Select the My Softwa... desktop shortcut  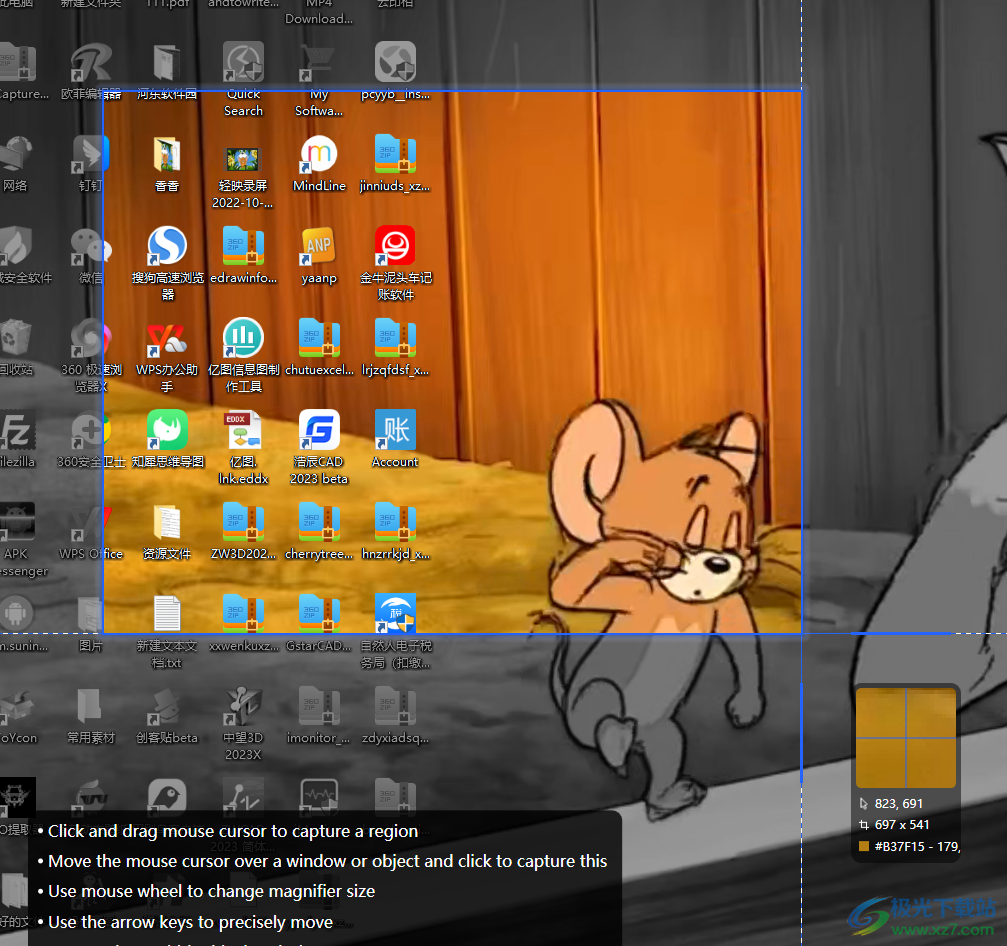pos(319,63)
